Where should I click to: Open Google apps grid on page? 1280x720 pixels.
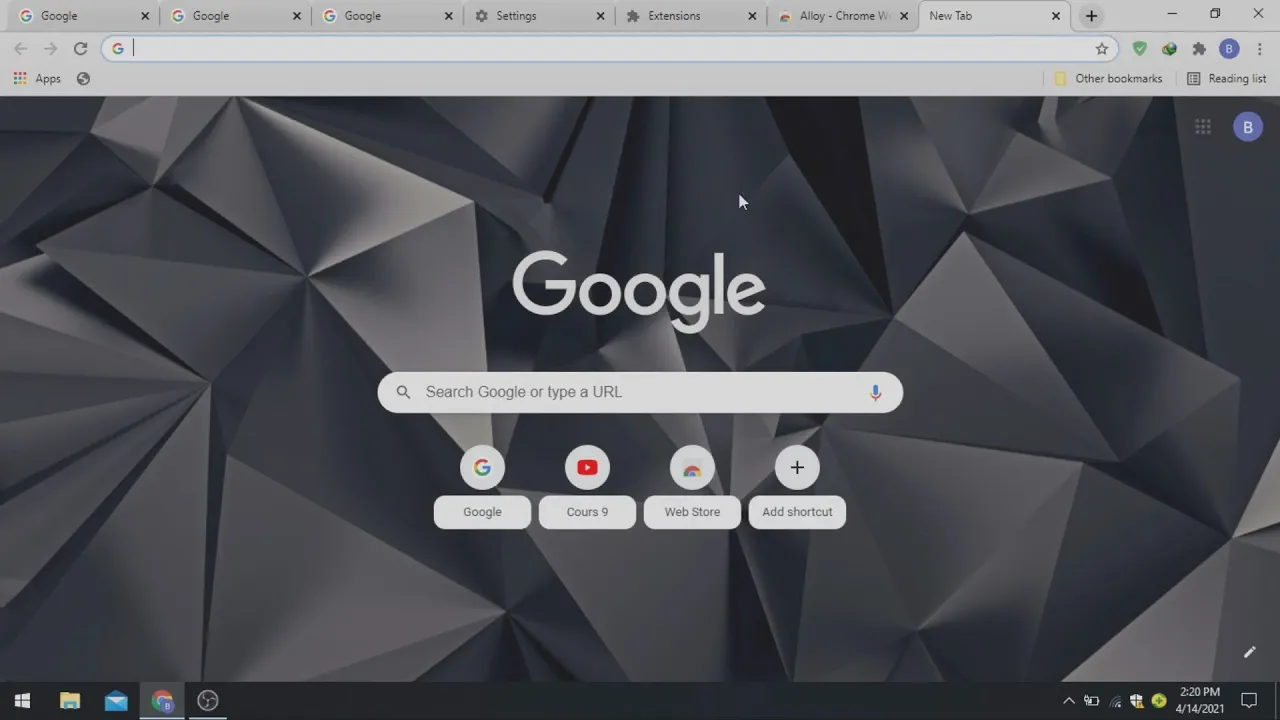point(1203,127)
